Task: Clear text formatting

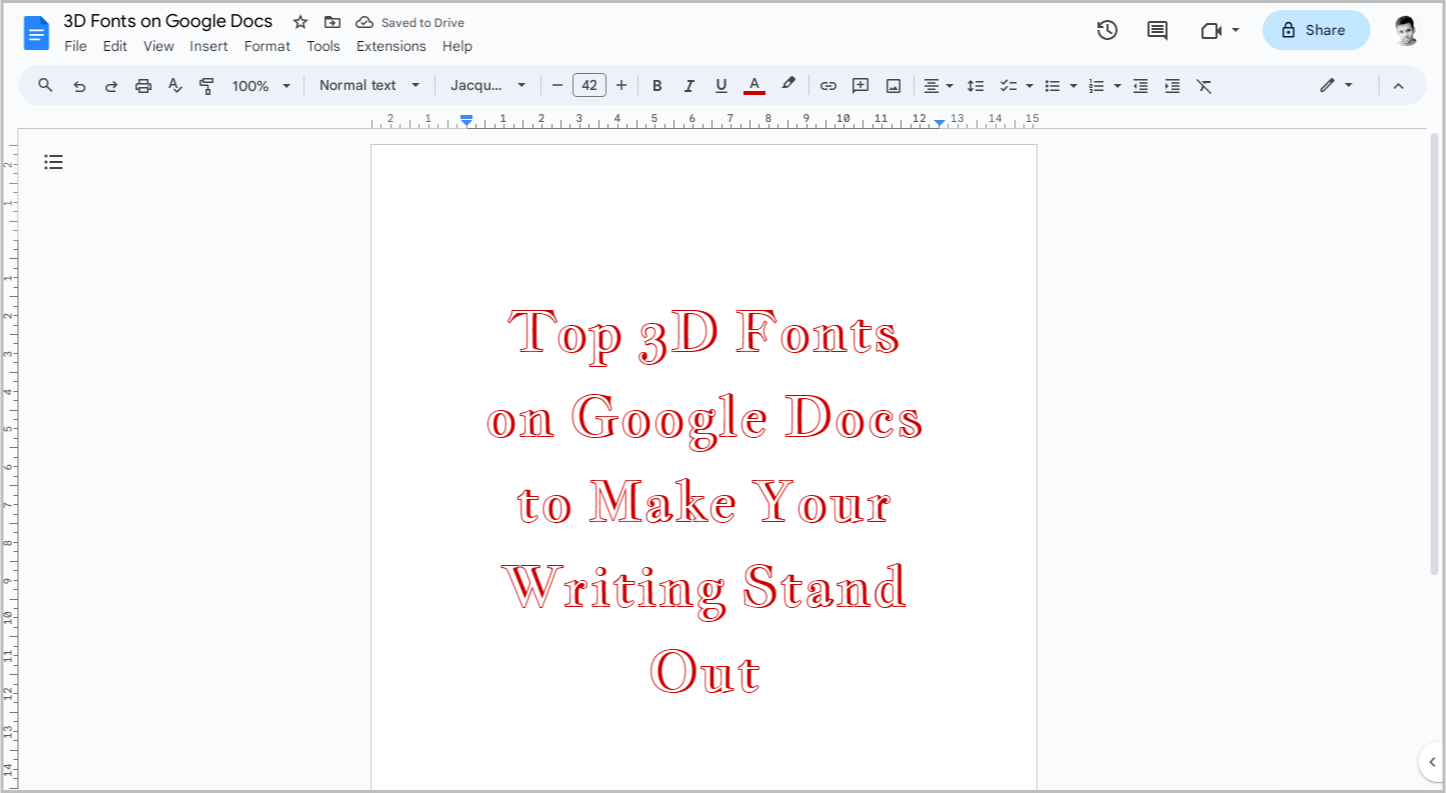Action: (1204, 86)
